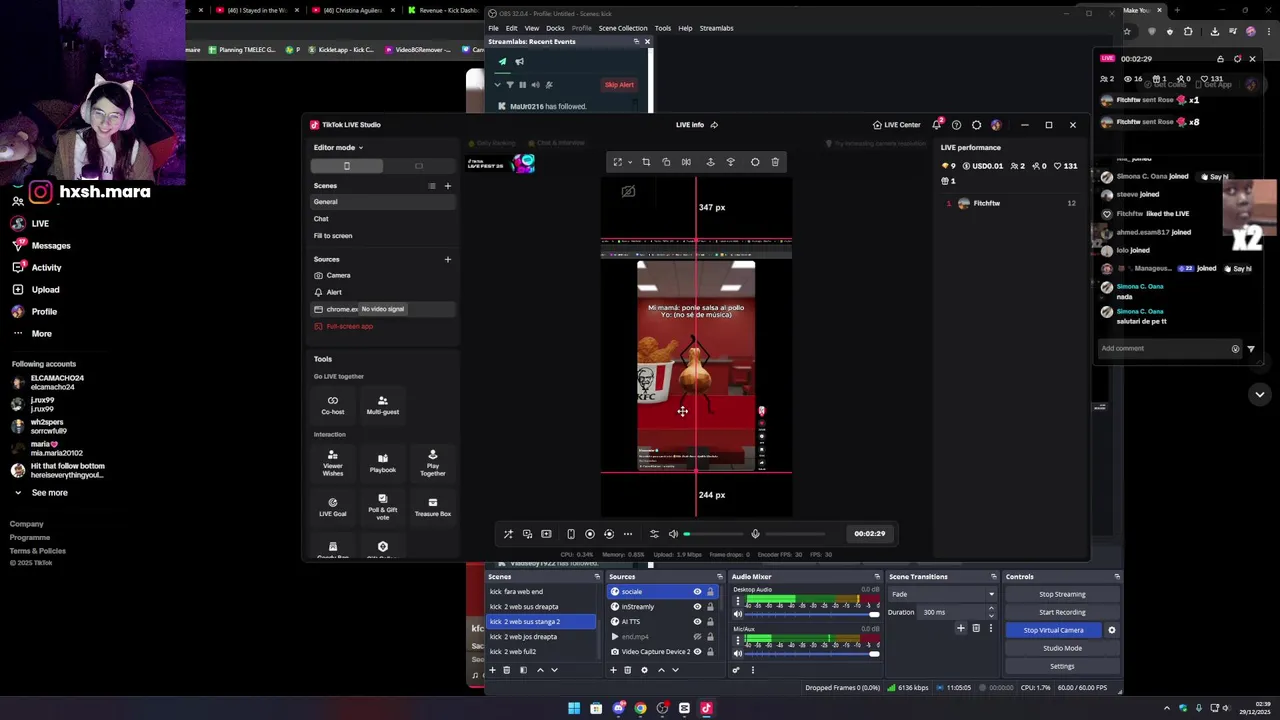Open the more options ellipsis in the bottom bar
The height and width of the screenshot is (720, 1280).
click(x=628, y=534)
